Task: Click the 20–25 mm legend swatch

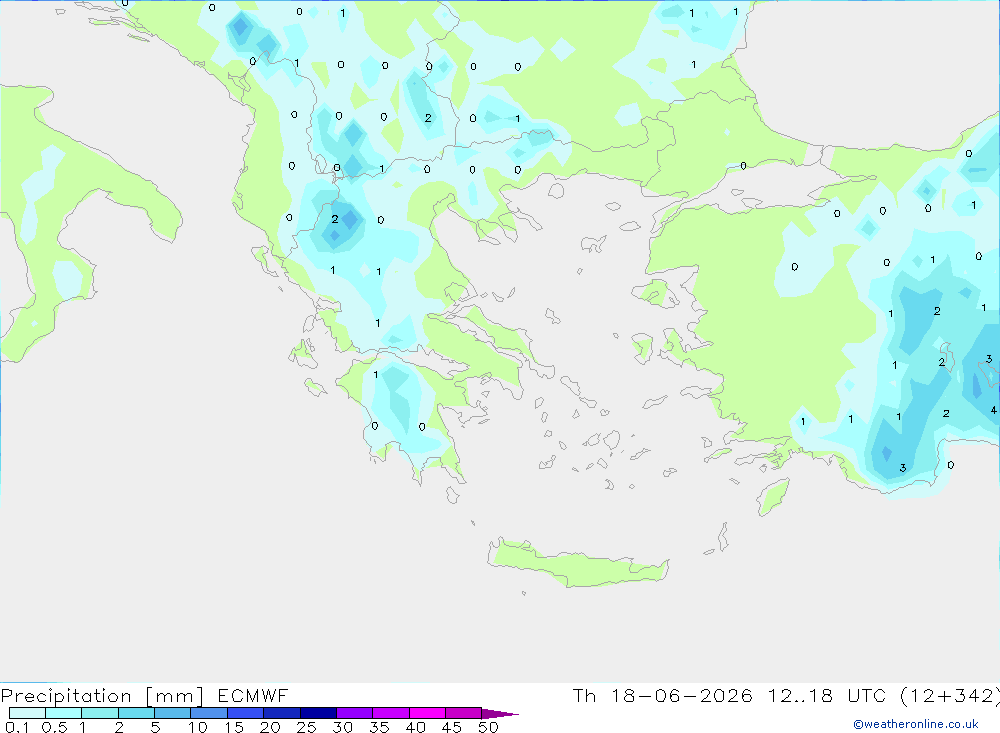Action: [x=282, y=713]
